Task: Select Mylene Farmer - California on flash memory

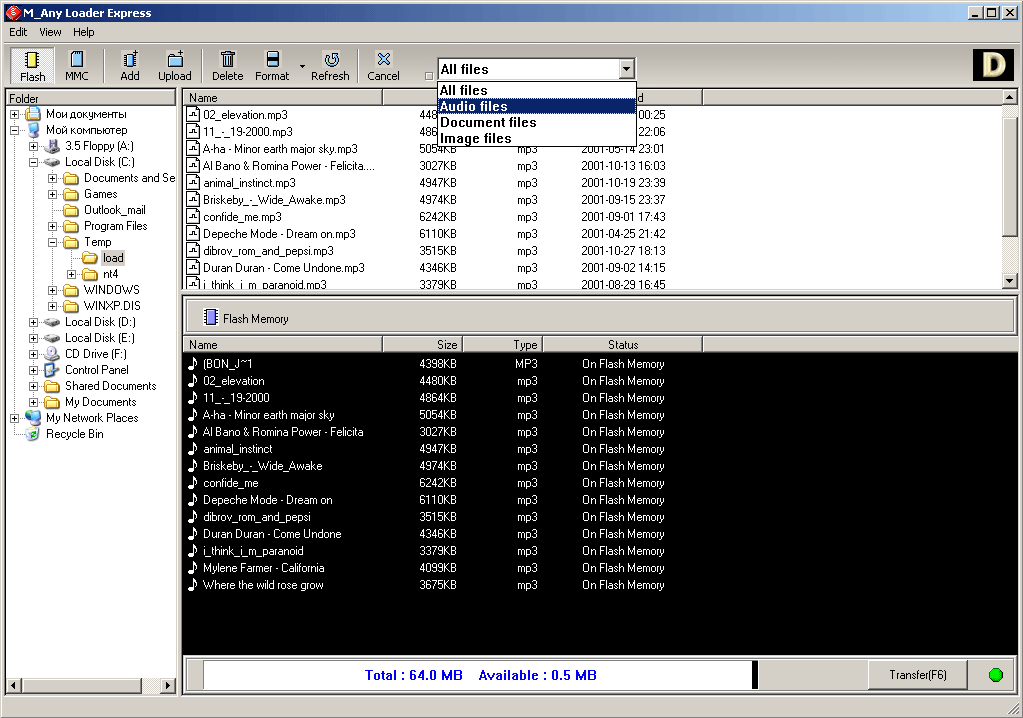Action: pyautogui.click(x=263, y=568)
